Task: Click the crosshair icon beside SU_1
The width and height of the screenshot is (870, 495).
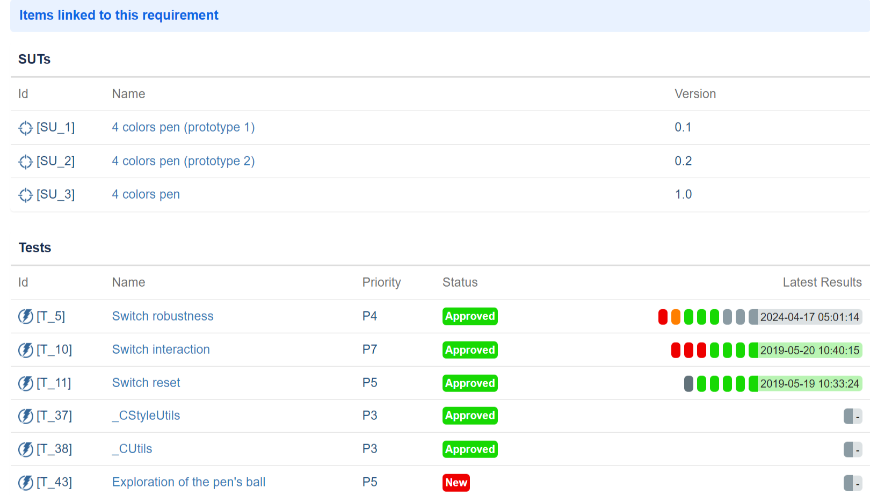Action: coord(26,128)
